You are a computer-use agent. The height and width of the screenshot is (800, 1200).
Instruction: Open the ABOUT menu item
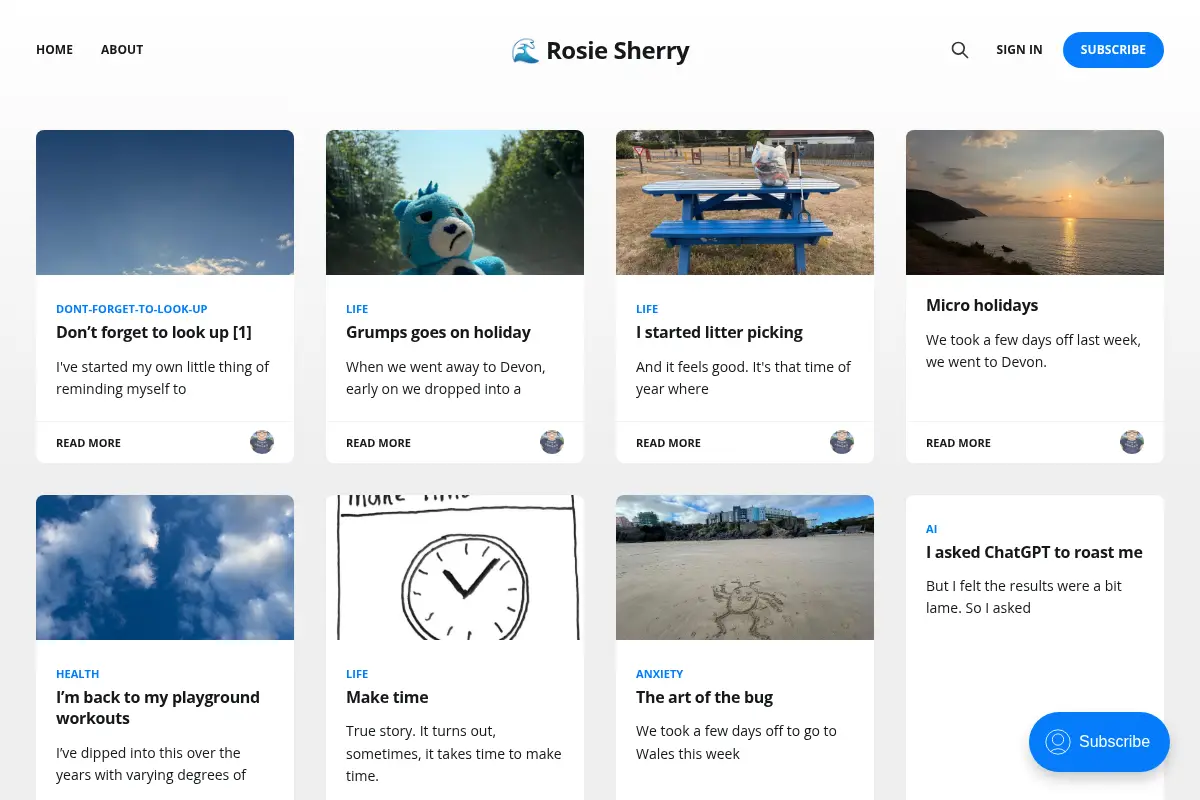(x=122, y=49)
